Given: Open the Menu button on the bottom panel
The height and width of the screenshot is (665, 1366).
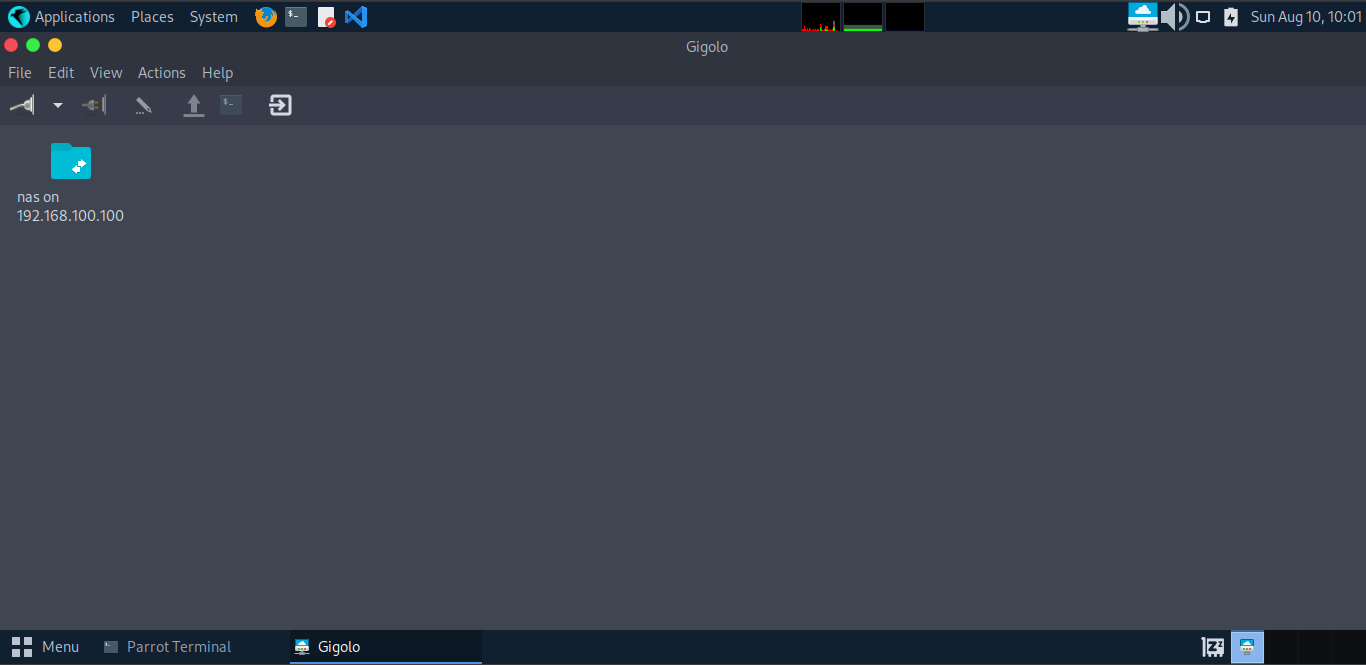Looking at the screenshot, I should click(x=45, y=646).
